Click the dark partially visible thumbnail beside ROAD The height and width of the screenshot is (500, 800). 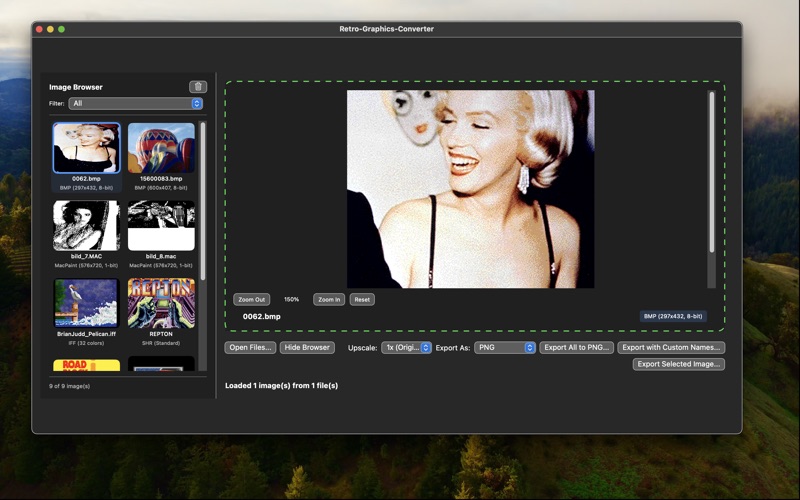pos(161,364)
